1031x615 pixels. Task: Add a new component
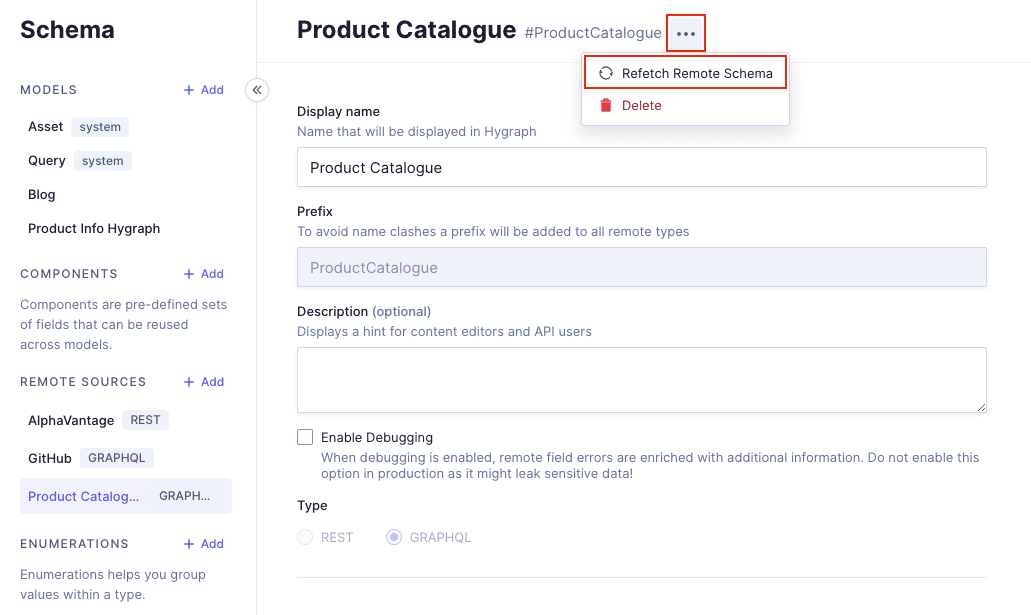click(203, 274)
